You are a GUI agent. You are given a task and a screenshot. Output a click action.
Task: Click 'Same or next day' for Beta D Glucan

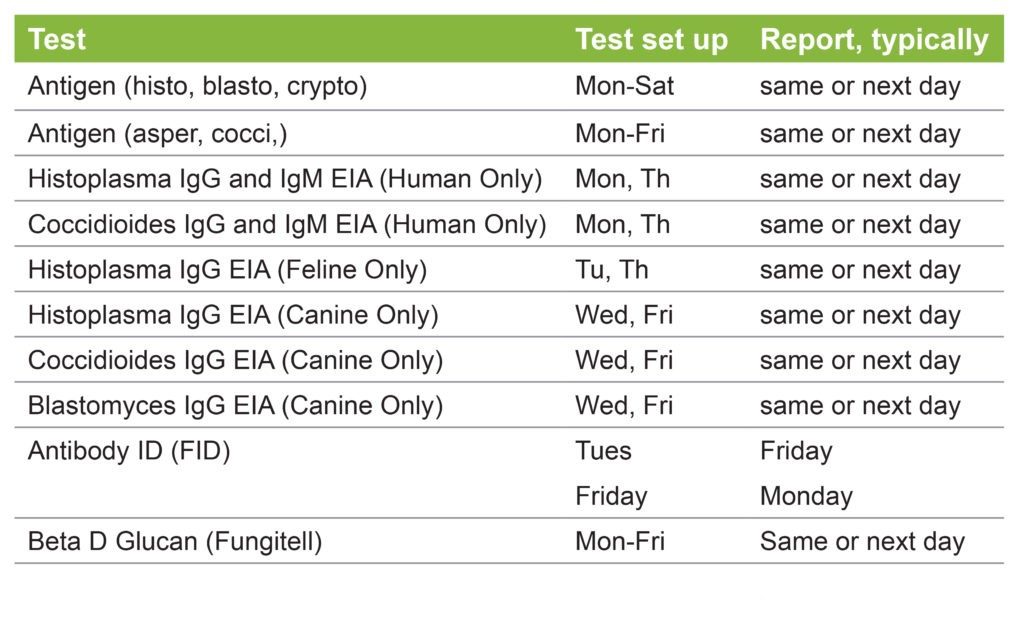pos(862,542)
